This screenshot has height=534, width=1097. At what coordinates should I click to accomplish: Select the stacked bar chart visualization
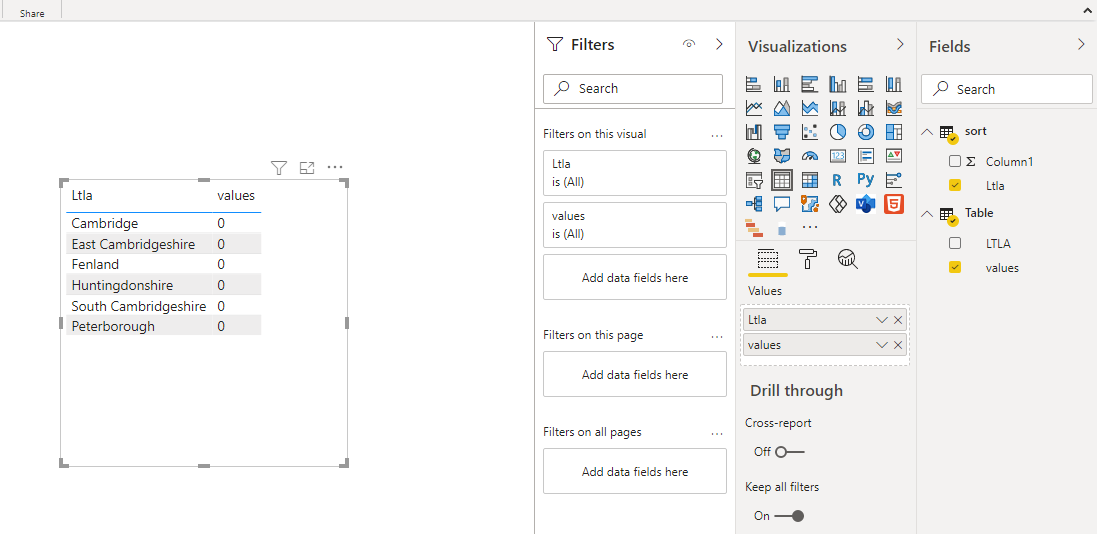click(x=753, y=85)
